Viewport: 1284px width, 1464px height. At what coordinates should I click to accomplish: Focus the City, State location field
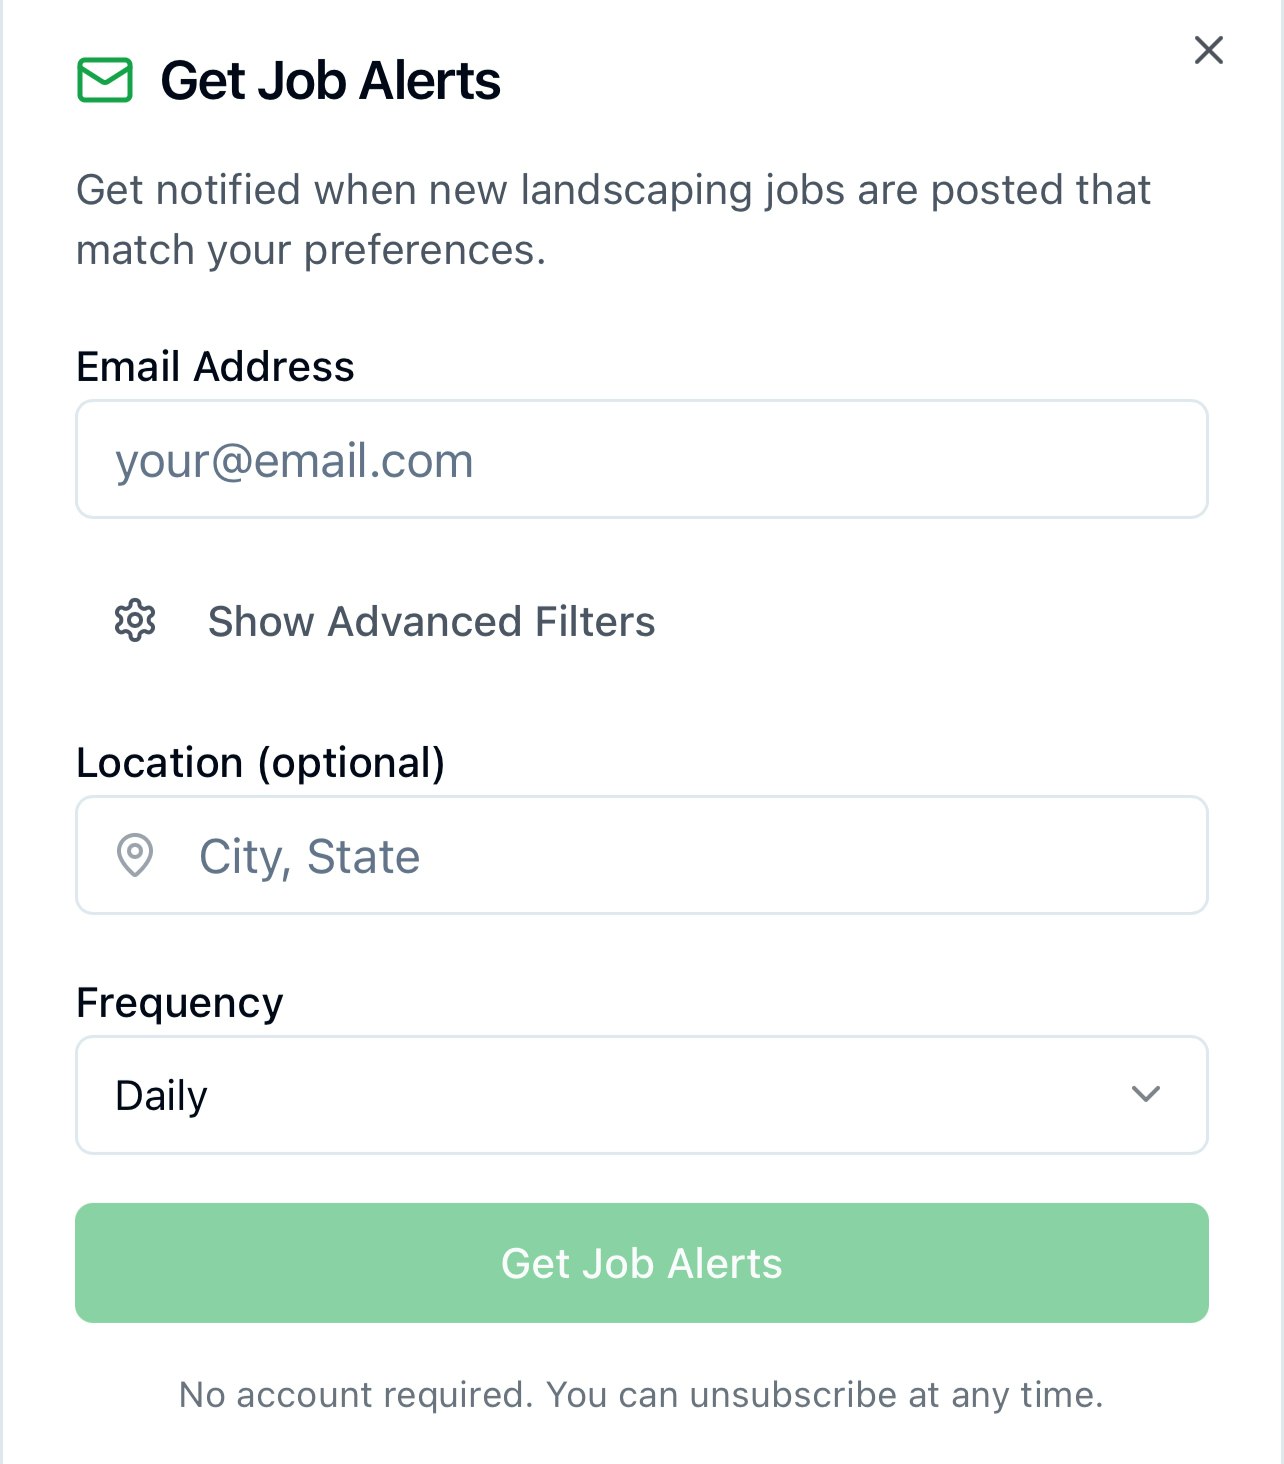click(x=642, y=855)
